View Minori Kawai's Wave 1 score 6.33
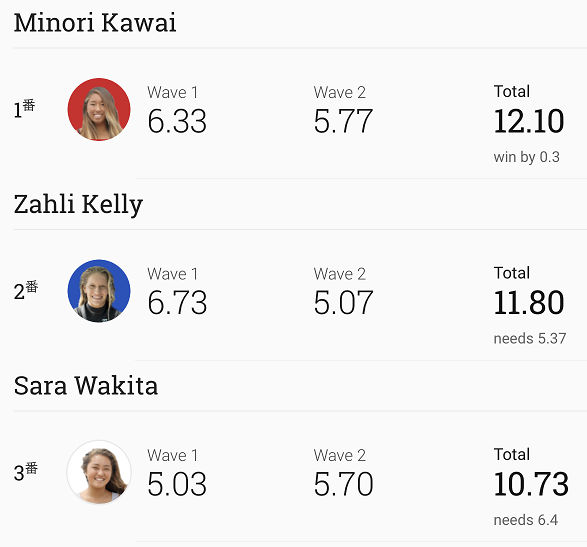This screenshot has width=587, height=547. pos(177,121)
